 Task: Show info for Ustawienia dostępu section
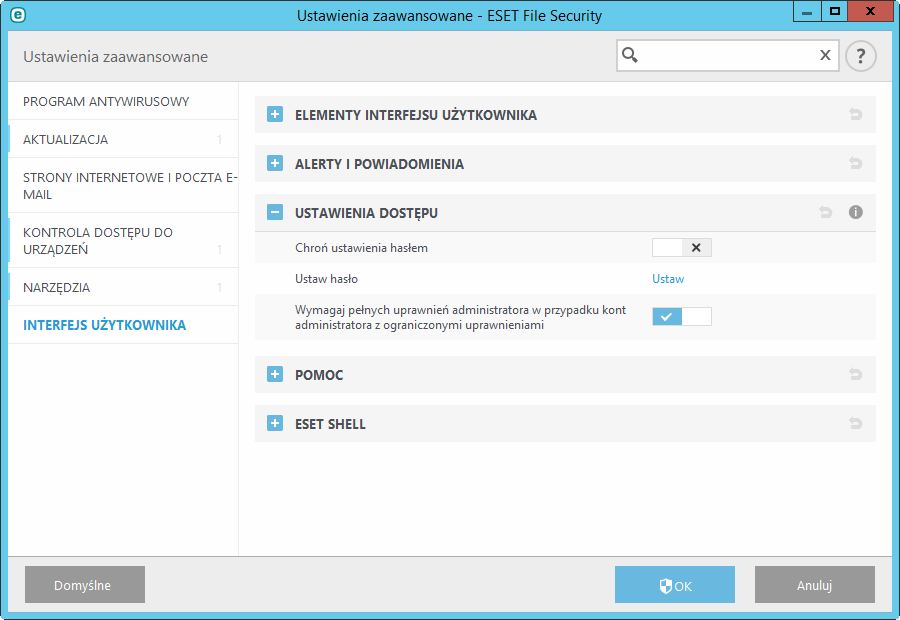tap(855, 212)
